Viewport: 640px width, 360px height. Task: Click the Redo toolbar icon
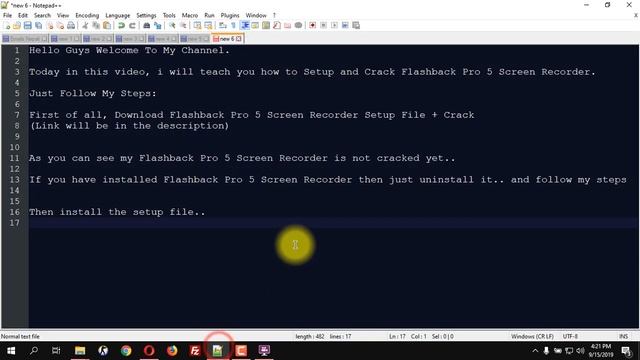point(132,26)
